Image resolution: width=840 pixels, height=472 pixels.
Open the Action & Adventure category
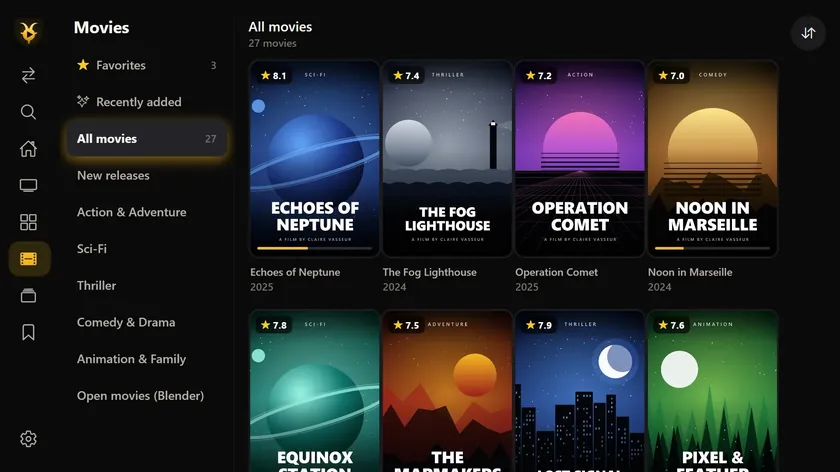click(146, 212)
